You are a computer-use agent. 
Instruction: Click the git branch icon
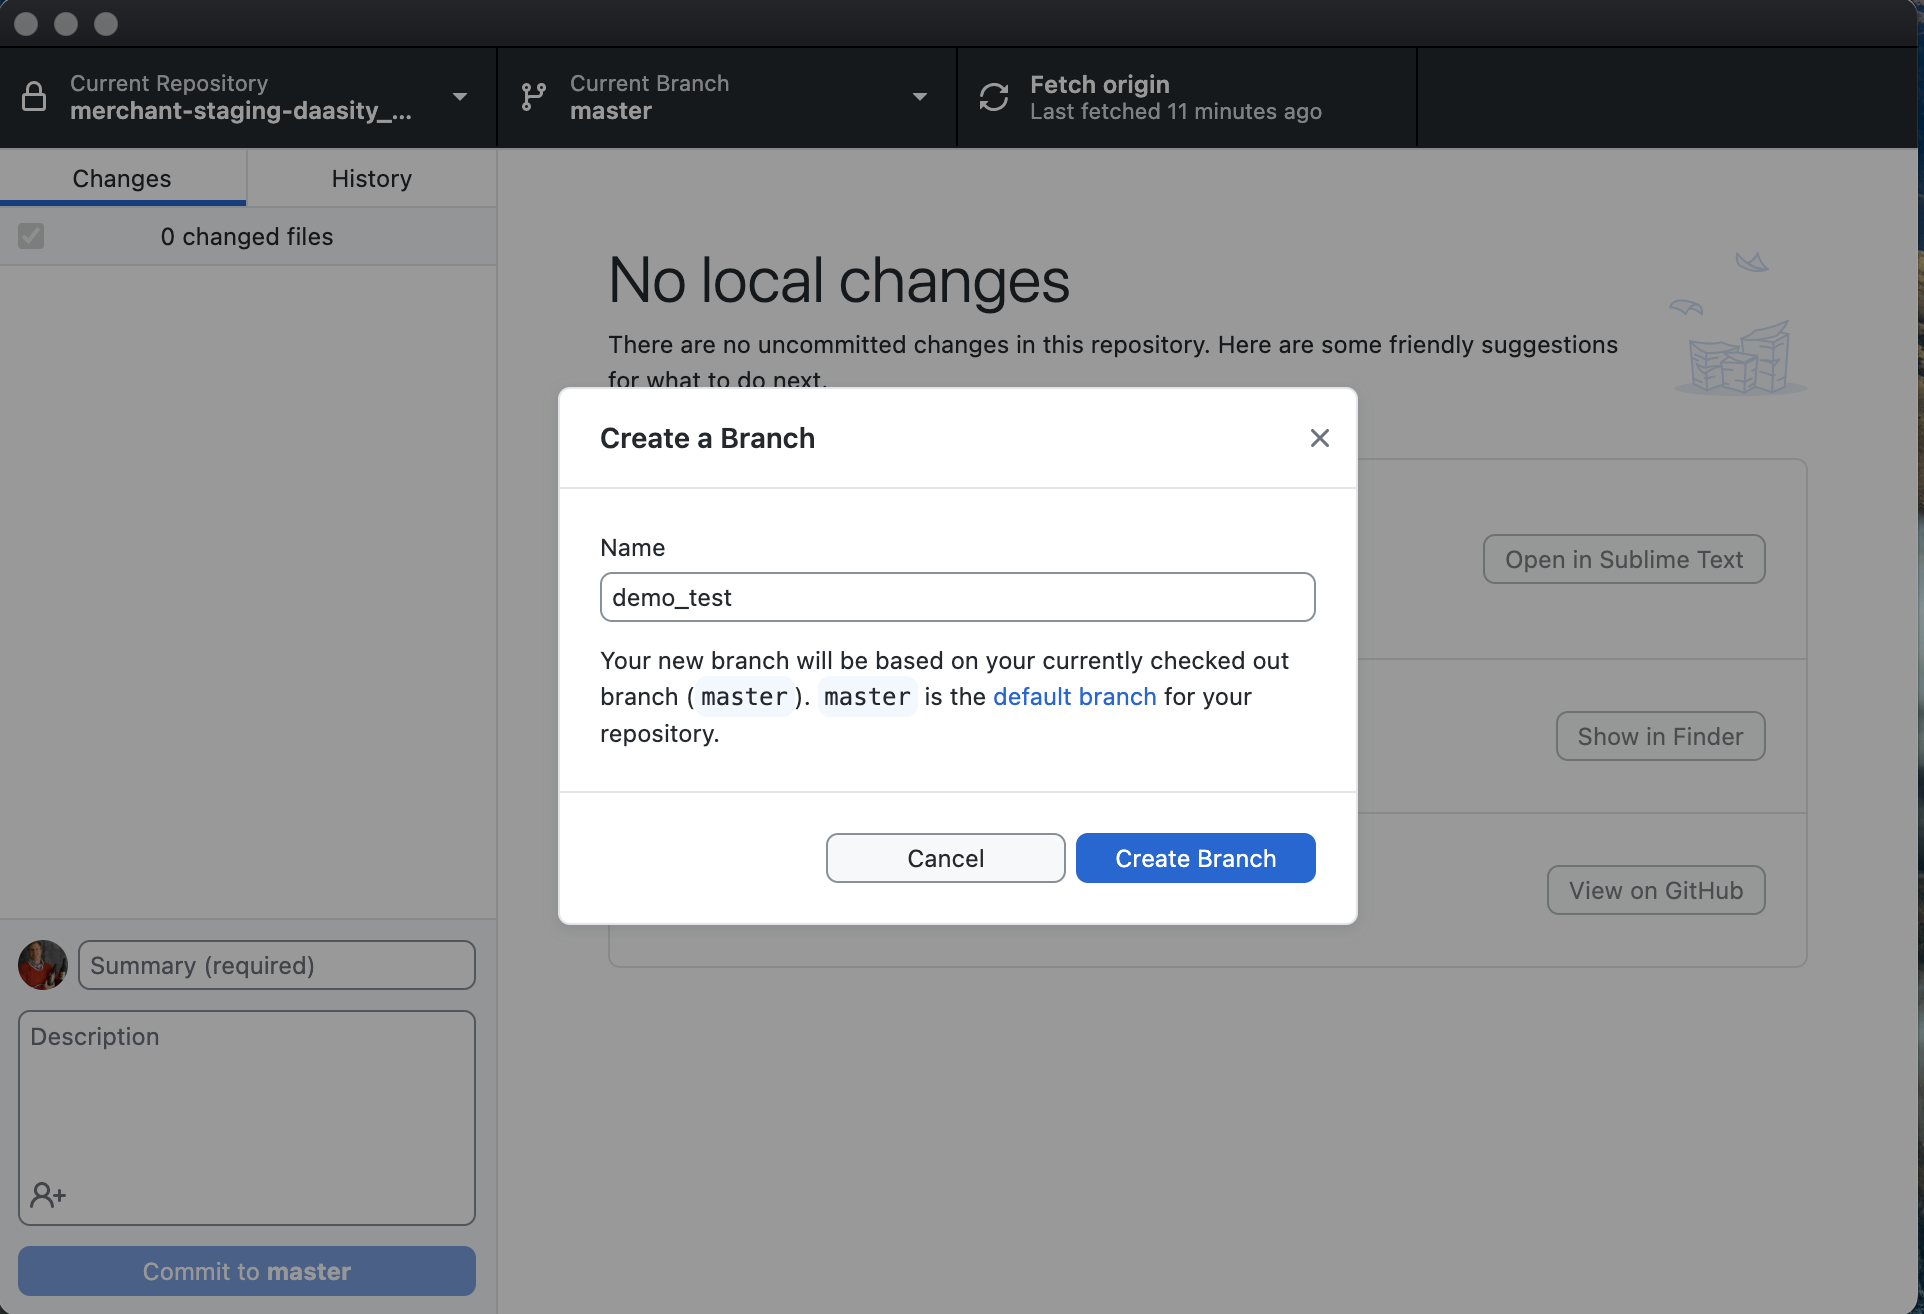click(533, 97)
